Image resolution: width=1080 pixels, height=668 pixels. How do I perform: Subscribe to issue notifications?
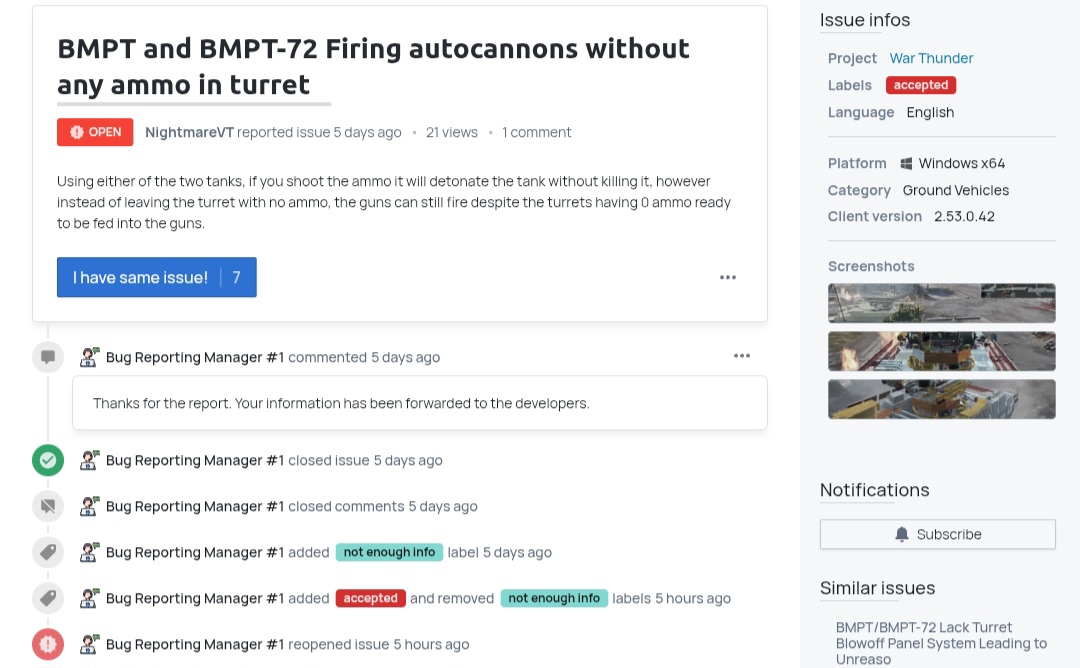pos(937,534)
